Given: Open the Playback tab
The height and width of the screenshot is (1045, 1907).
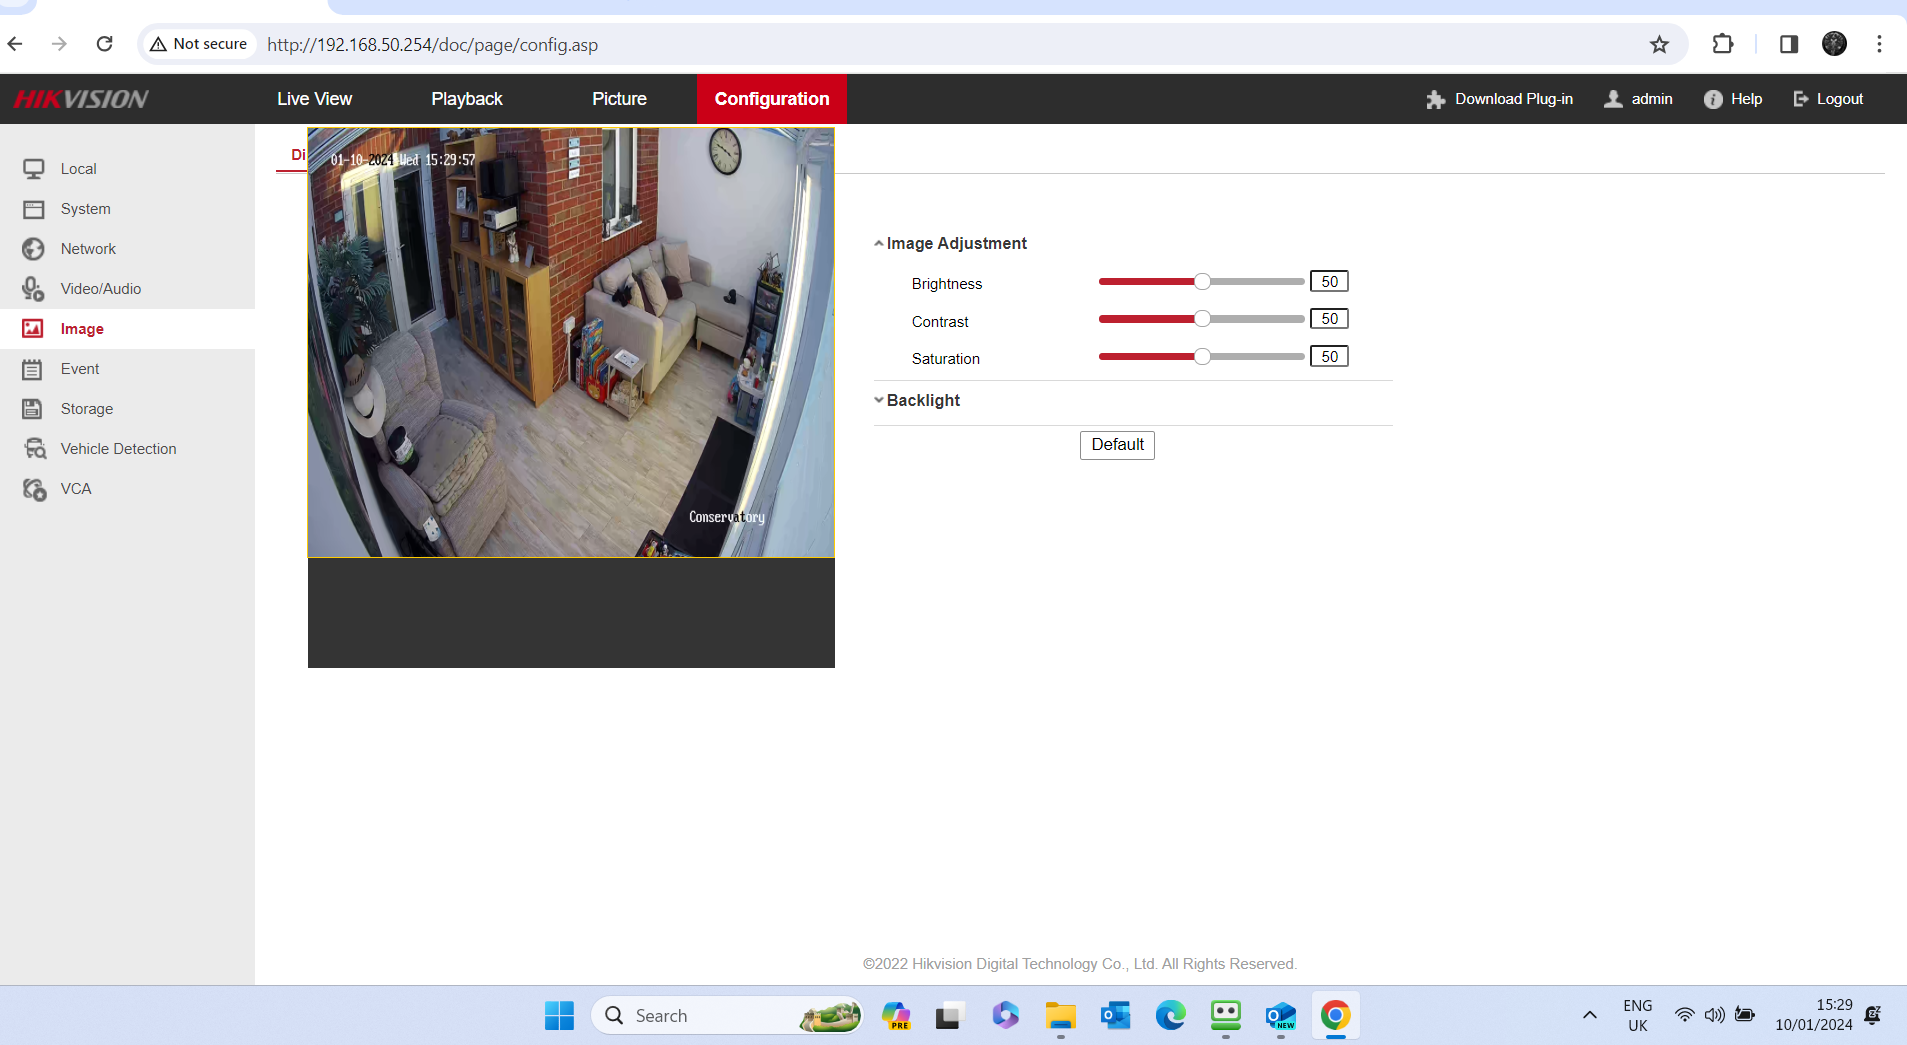Looking at the screenshot, I should pyautogui.click(x=466, y=98).
